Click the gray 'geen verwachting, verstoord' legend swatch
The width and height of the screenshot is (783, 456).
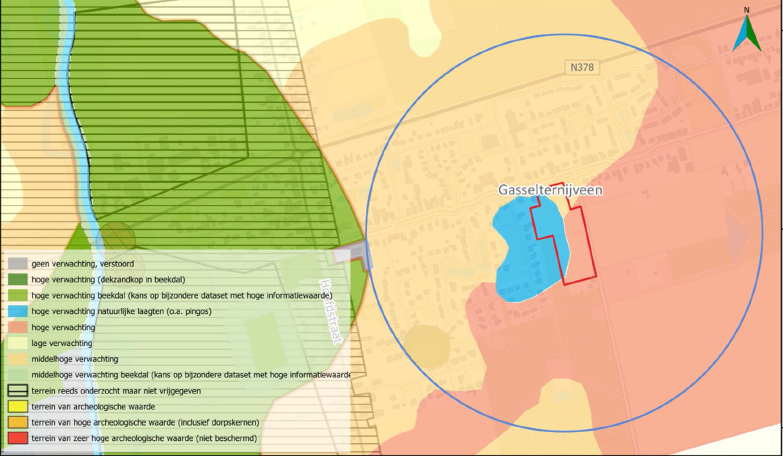16,264
